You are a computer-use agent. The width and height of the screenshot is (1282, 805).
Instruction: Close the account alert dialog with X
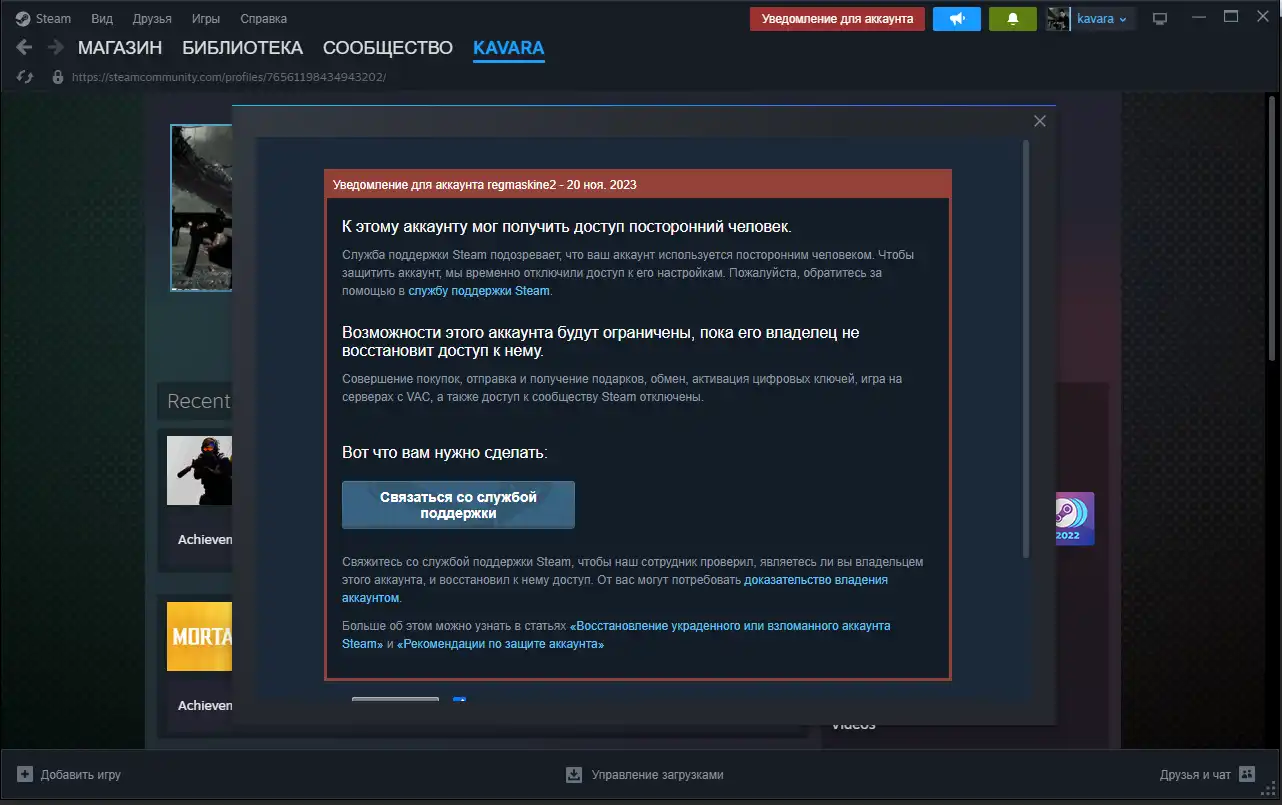1040,121
